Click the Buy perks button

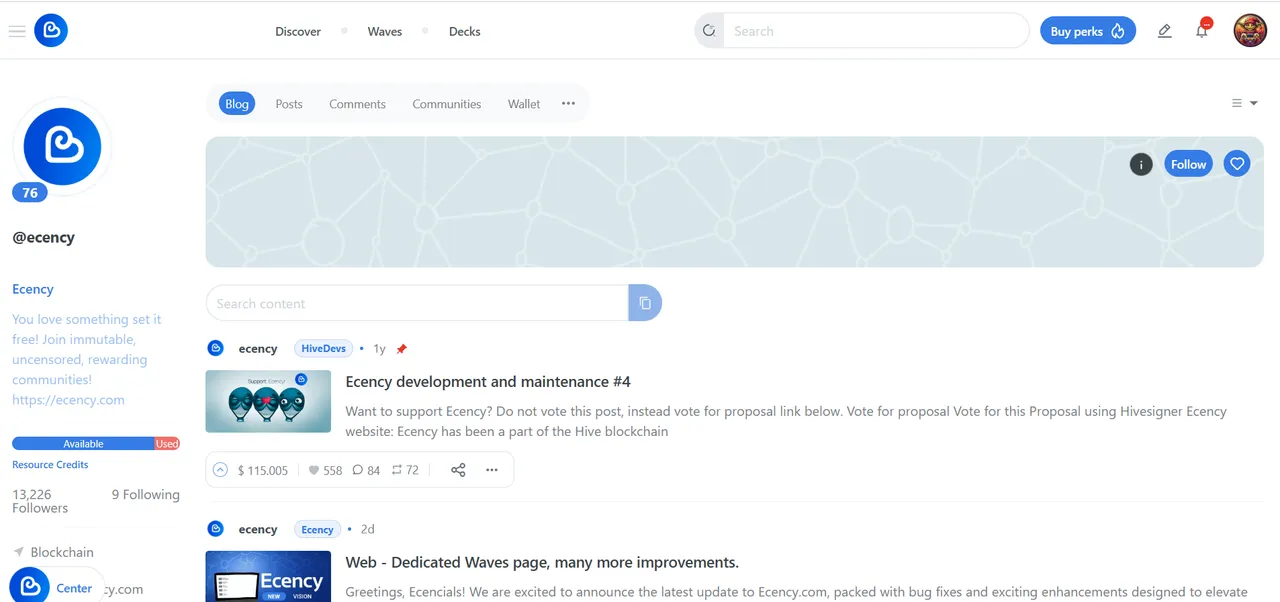coord(1088,31)
